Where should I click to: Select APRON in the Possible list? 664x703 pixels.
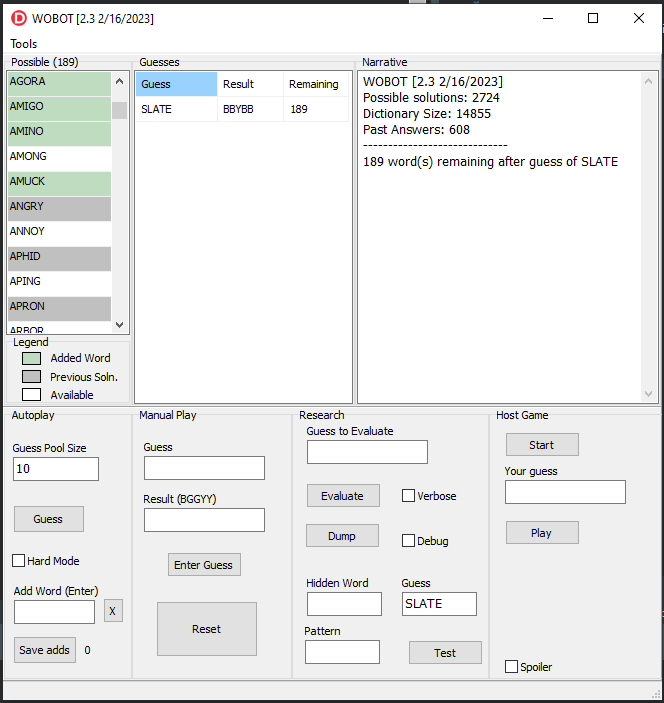pos(59,309)
